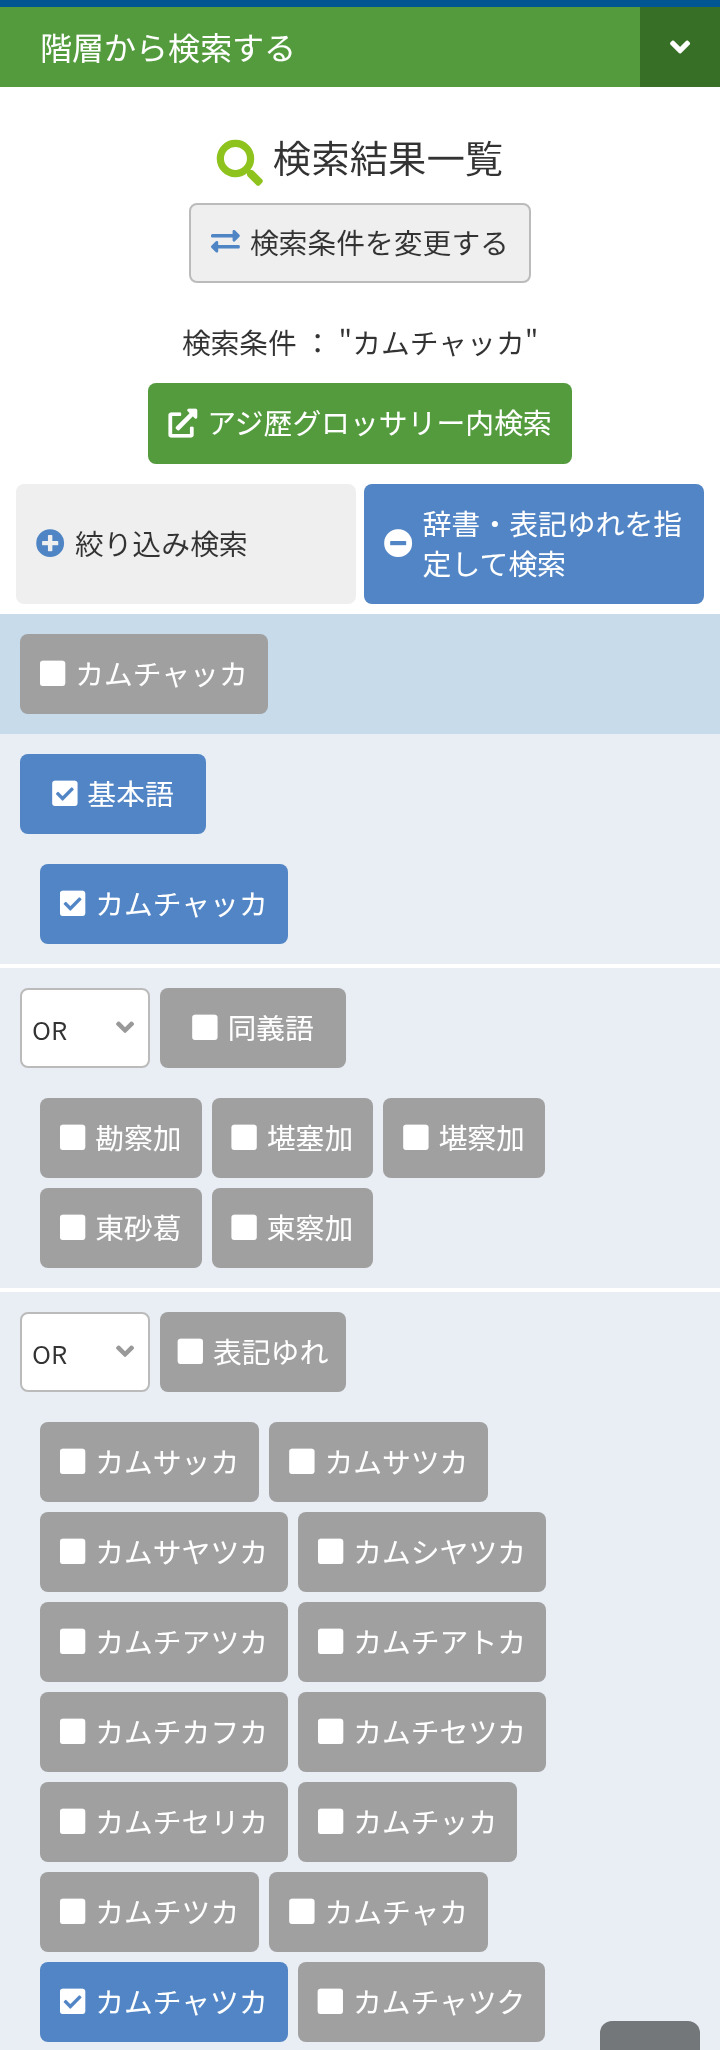This screenshot has height=2050, width=720.
Task: Click the plus icon beside 絞り込み検索
Action: (50, 543)
